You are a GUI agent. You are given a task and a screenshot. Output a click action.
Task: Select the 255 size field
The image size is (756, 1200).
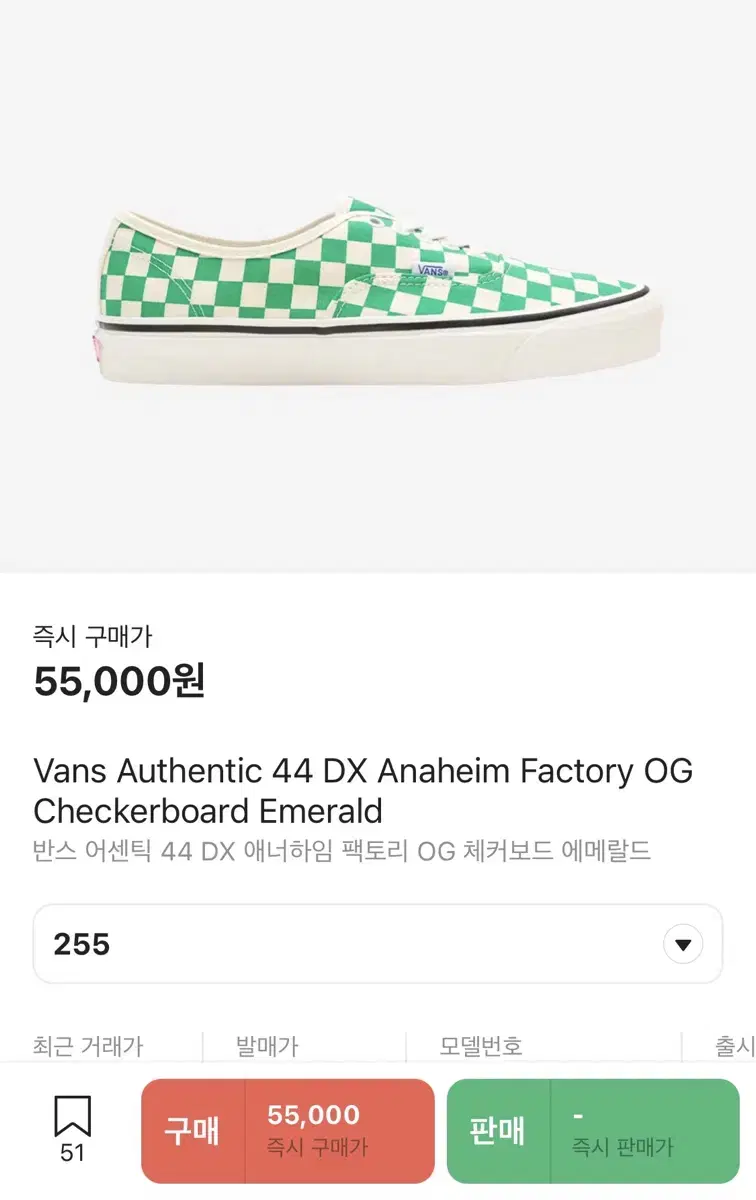[378, 944]
